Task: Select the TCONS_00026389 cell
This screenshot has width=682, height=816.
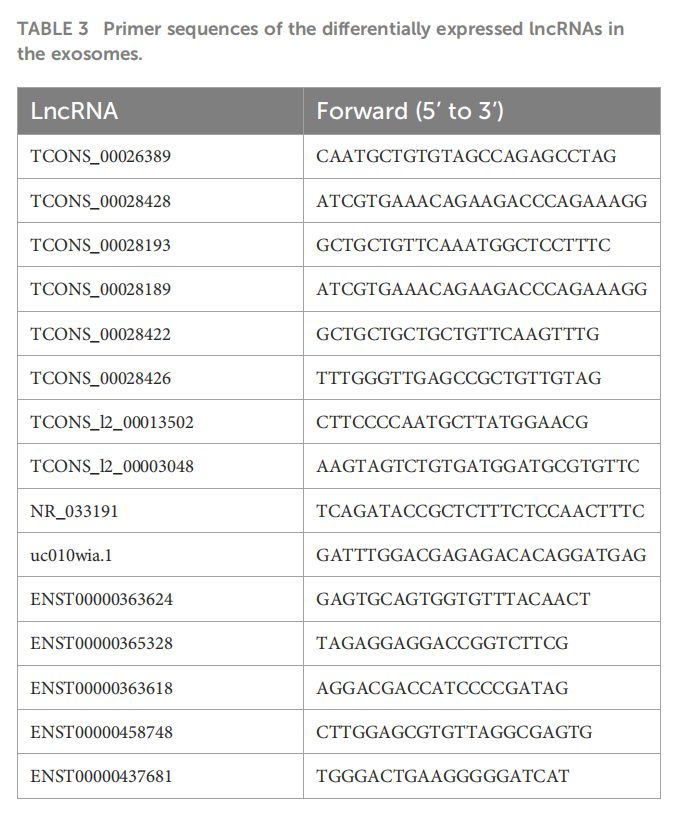Action: tap(100, 156)
